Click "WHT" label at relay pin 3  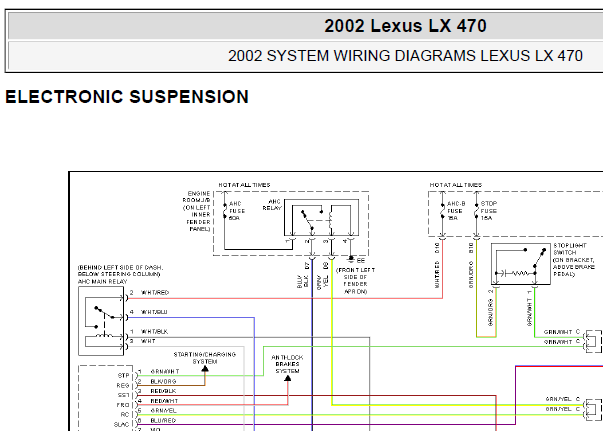tap(148, 341)
